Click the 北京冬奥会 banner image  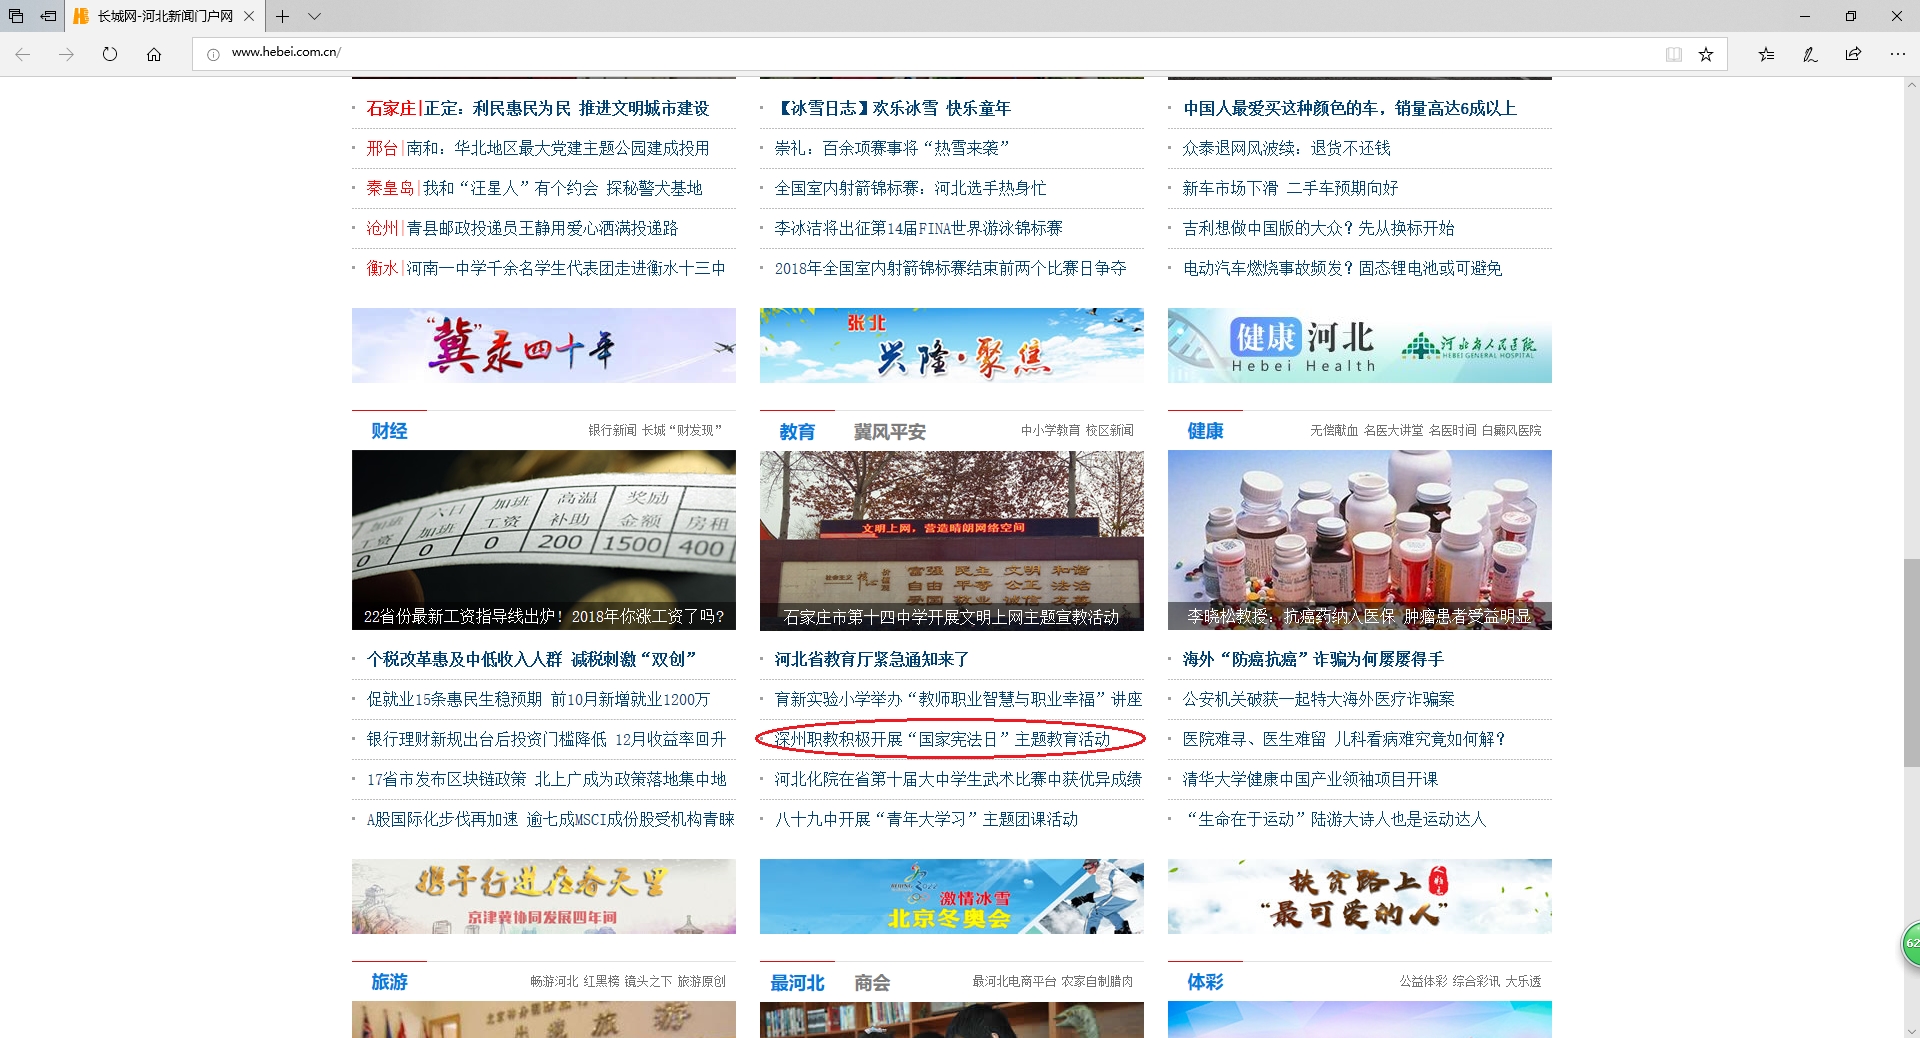951,896
